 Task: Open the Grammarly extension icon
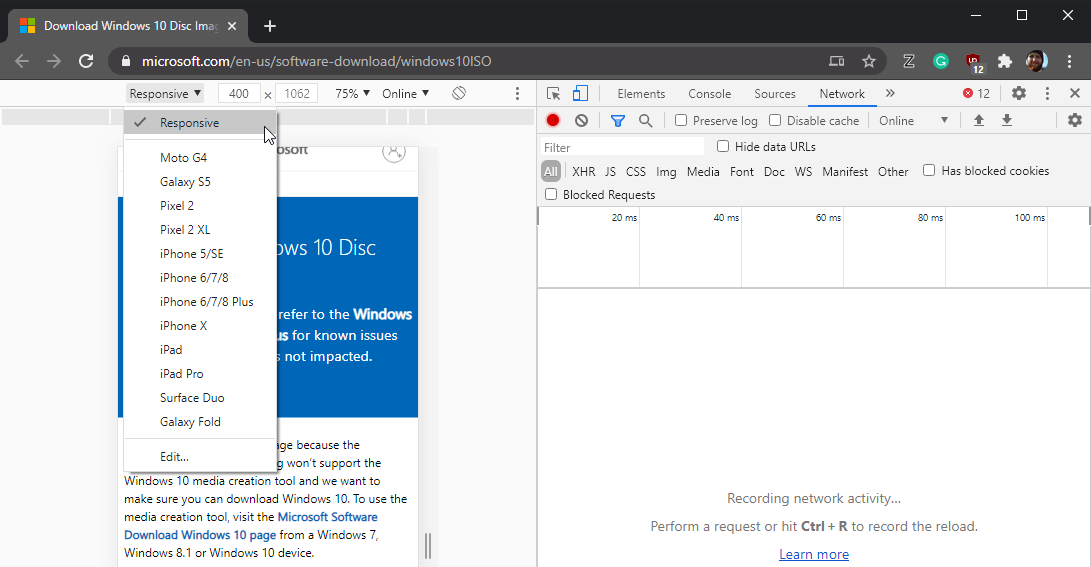pyautogui.click(x=941, y=61)
